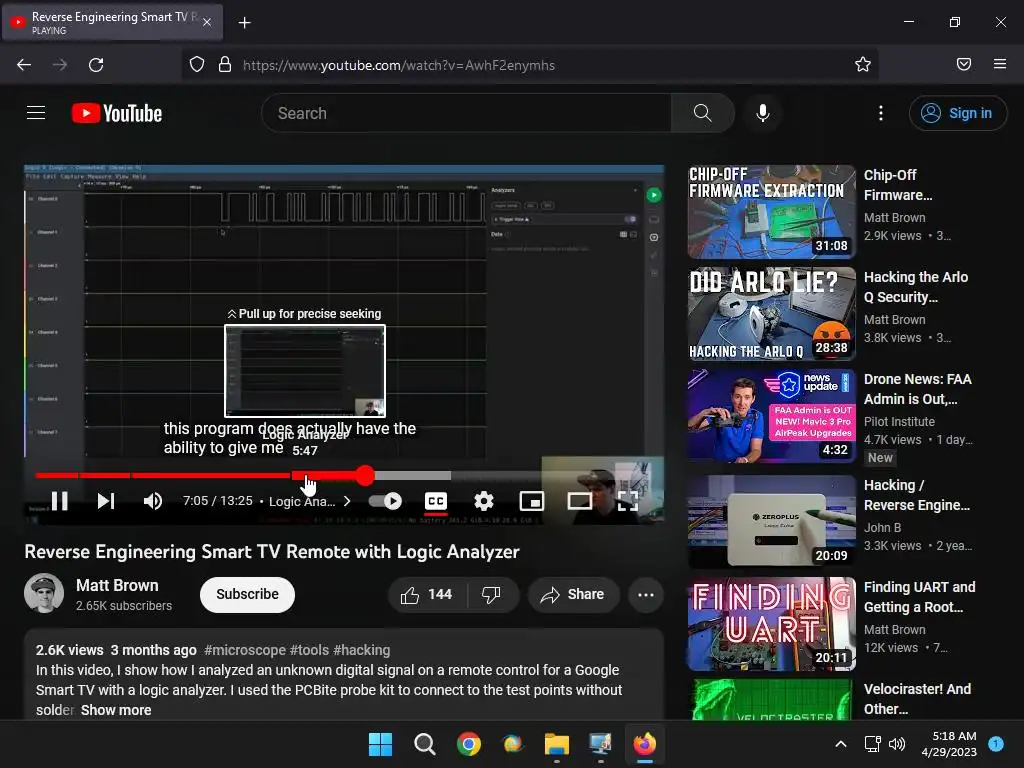This screenshot has height=768, width=1024.
Task: Open Hacking / Reverse Engine... video title
Action: pyautogui.click(x=916, y=495)
